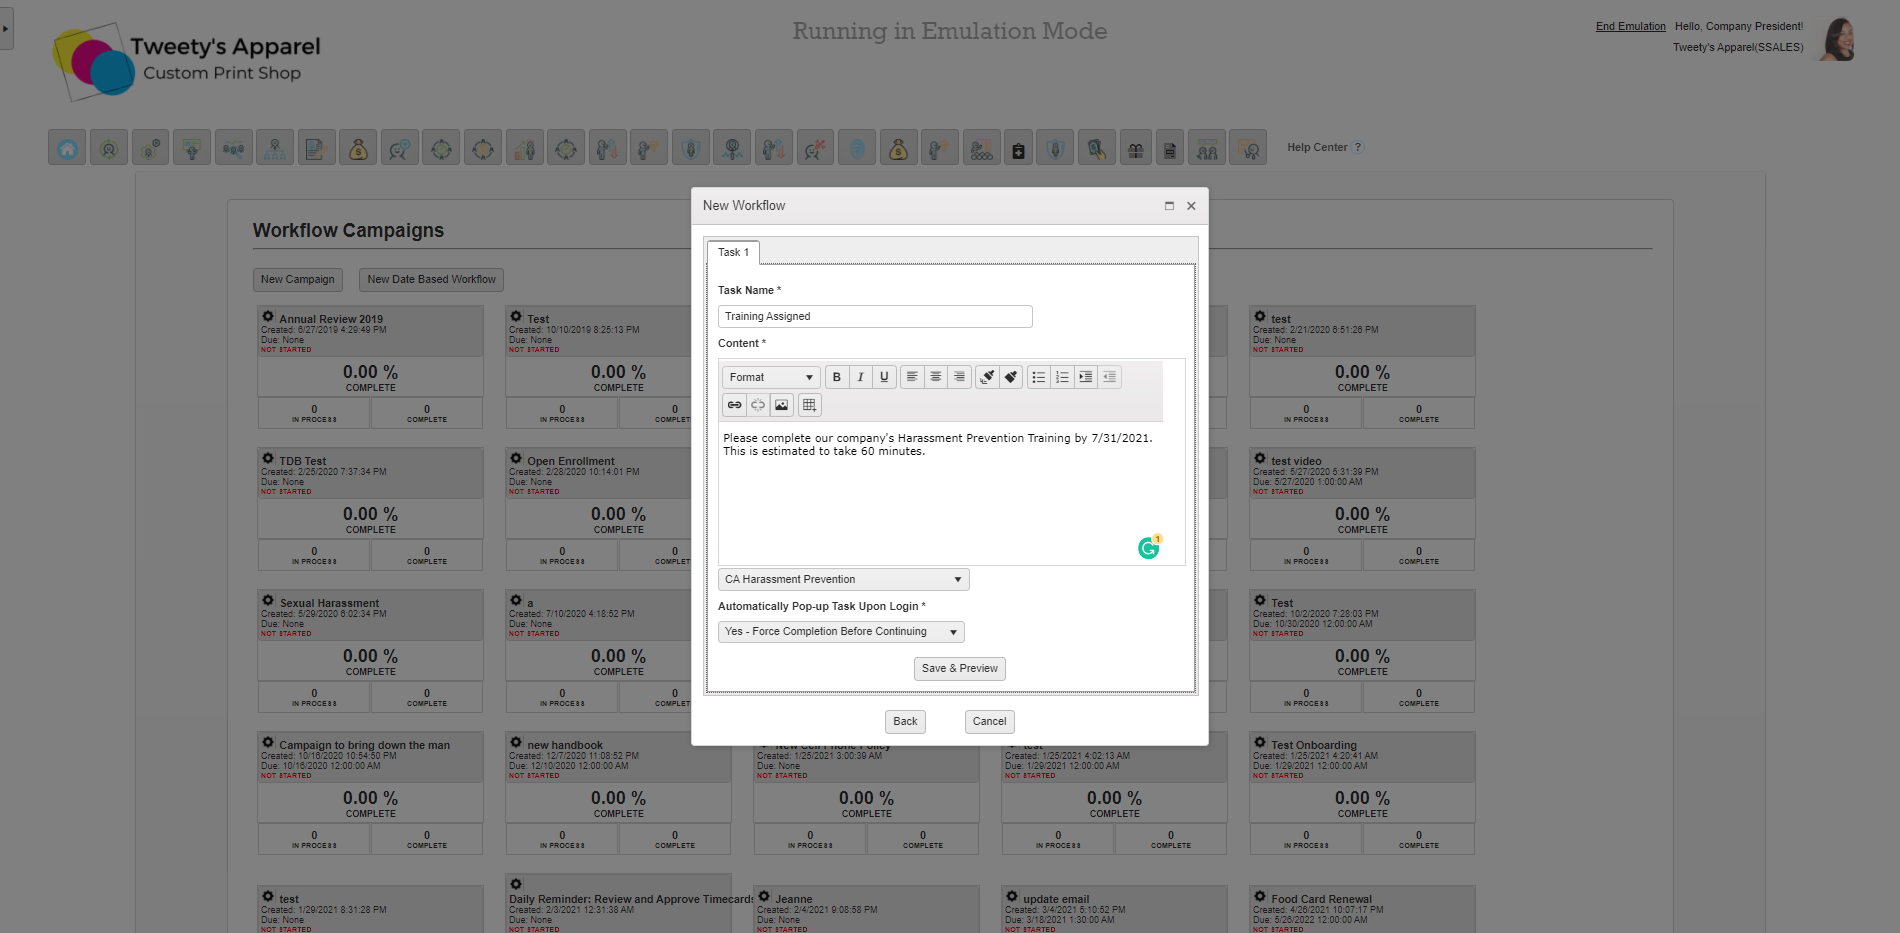The width and height of the screenshot is (1900, 933).
Task: Open gear settings for TDB Test campaign
Action: pyautogui.click(x=268, y=459)
